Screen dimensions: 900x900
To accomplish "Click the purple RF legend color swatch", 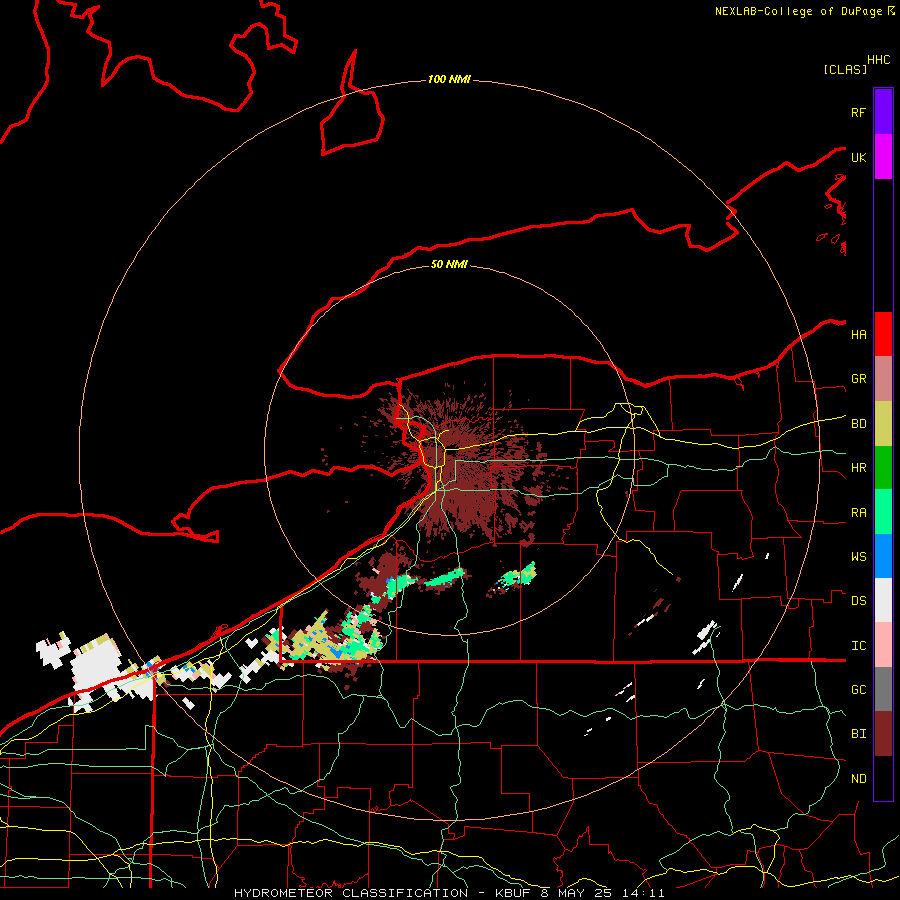I will tap(883, 112).
